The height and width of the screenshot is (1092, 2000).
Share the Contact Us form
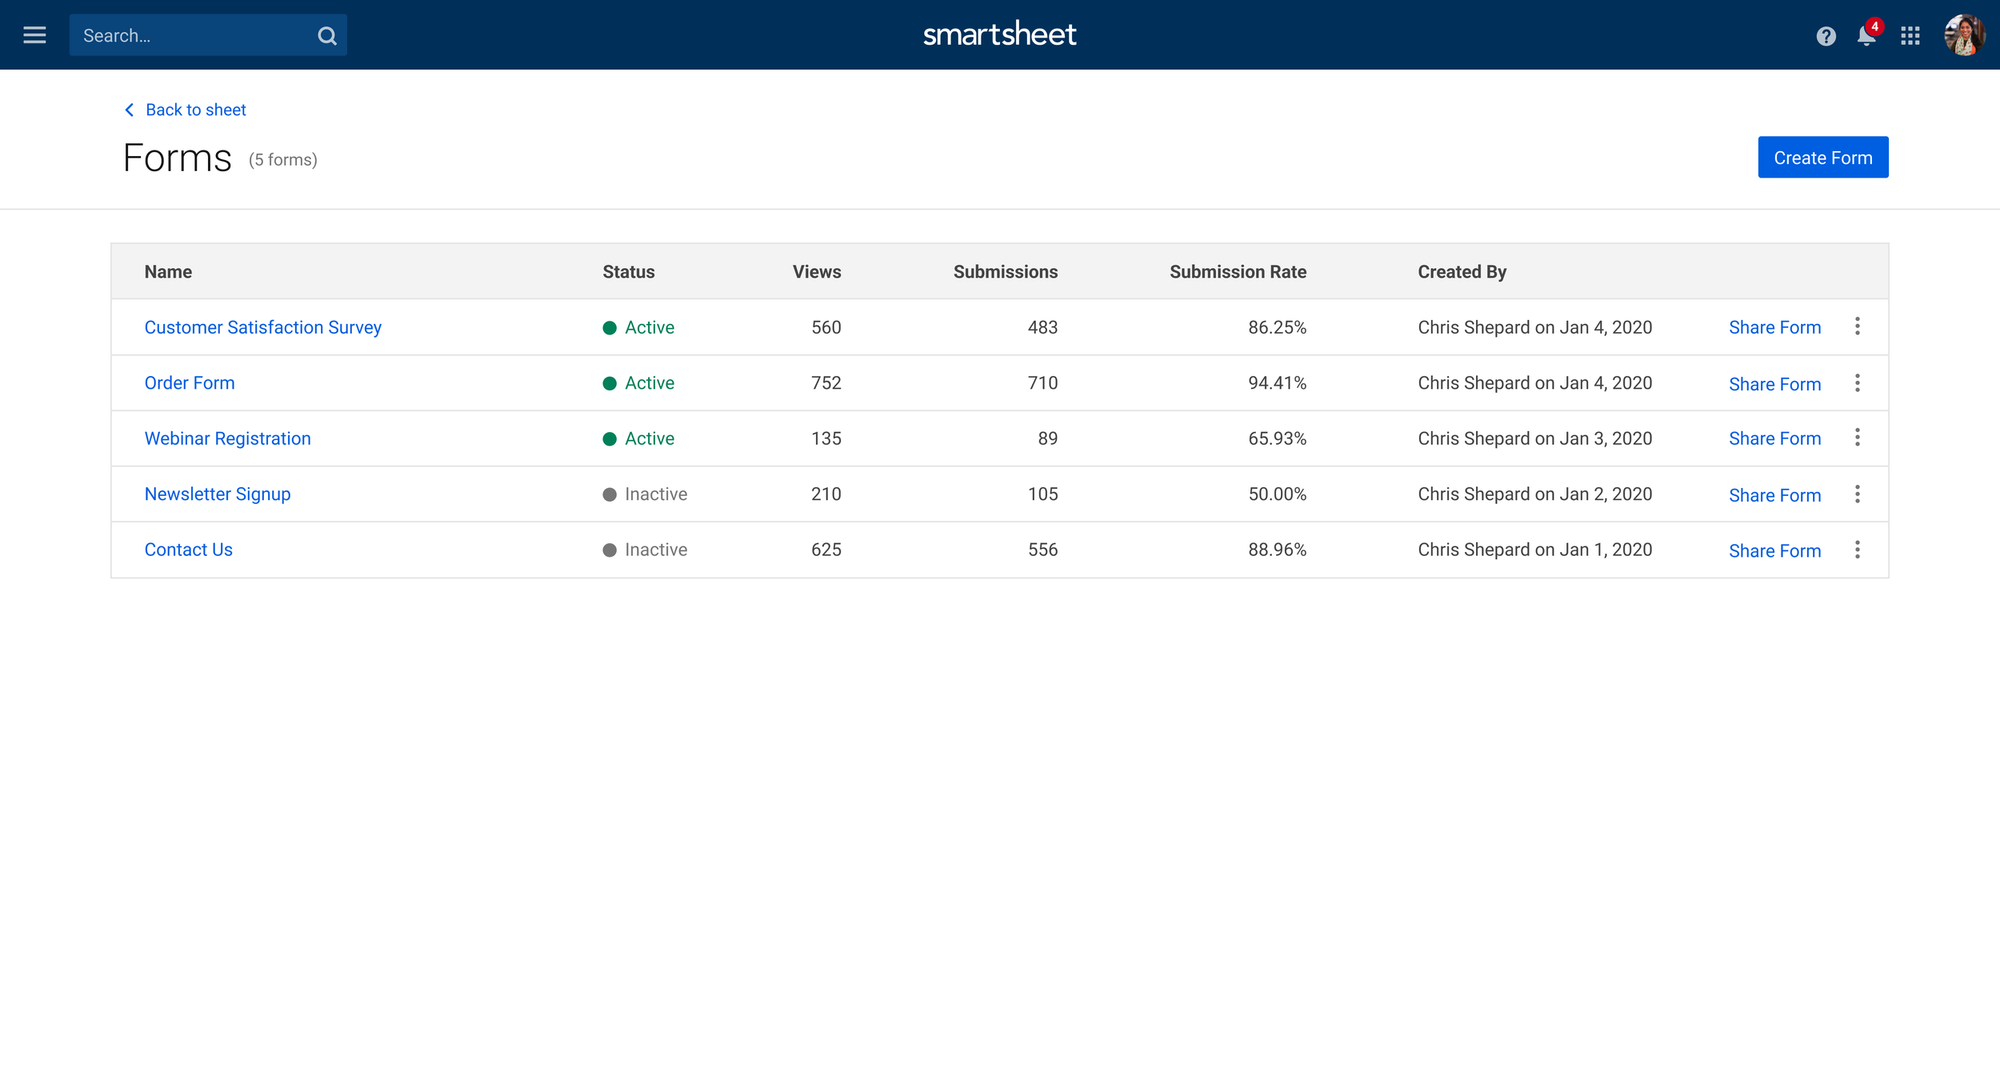pos(1774,551)
